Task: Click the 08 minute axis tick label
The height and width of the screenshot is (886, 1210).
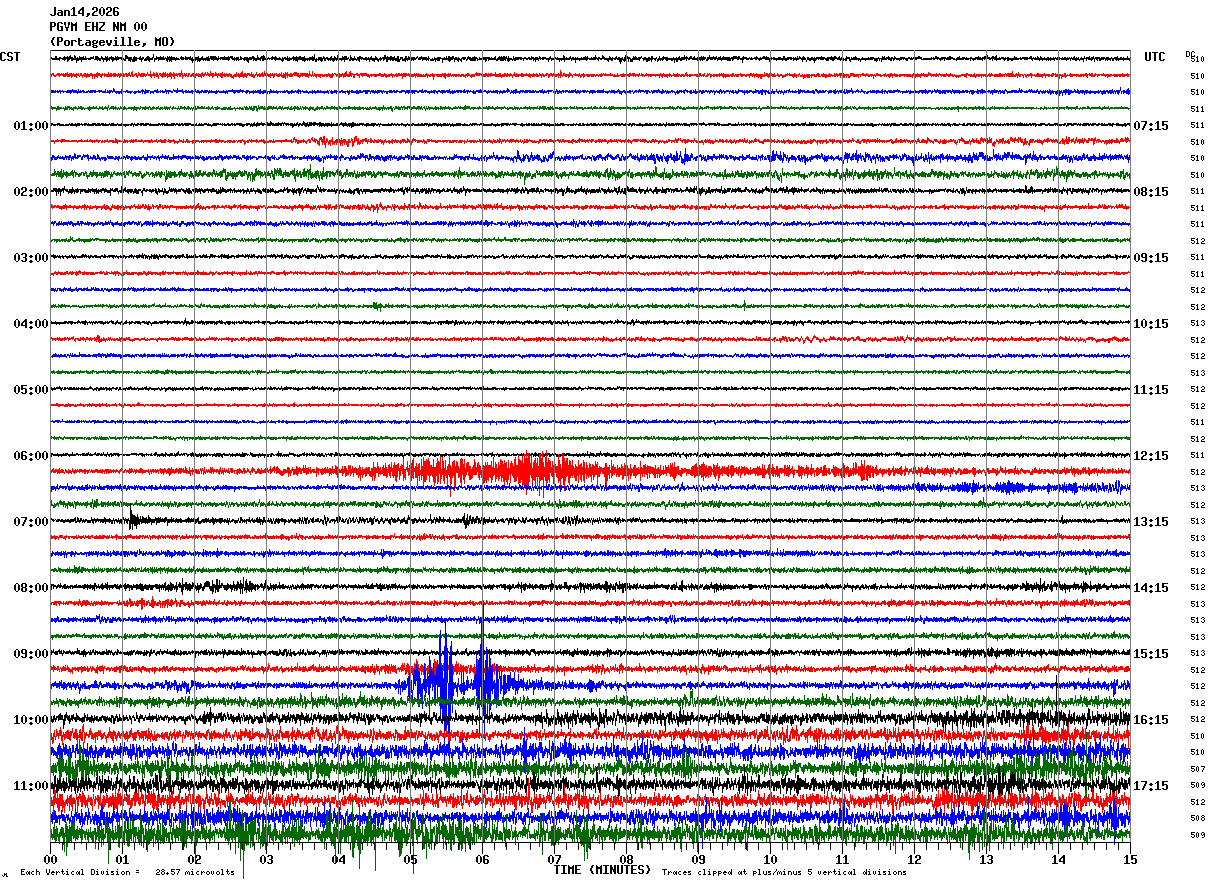Action: (x=627, y=860)
